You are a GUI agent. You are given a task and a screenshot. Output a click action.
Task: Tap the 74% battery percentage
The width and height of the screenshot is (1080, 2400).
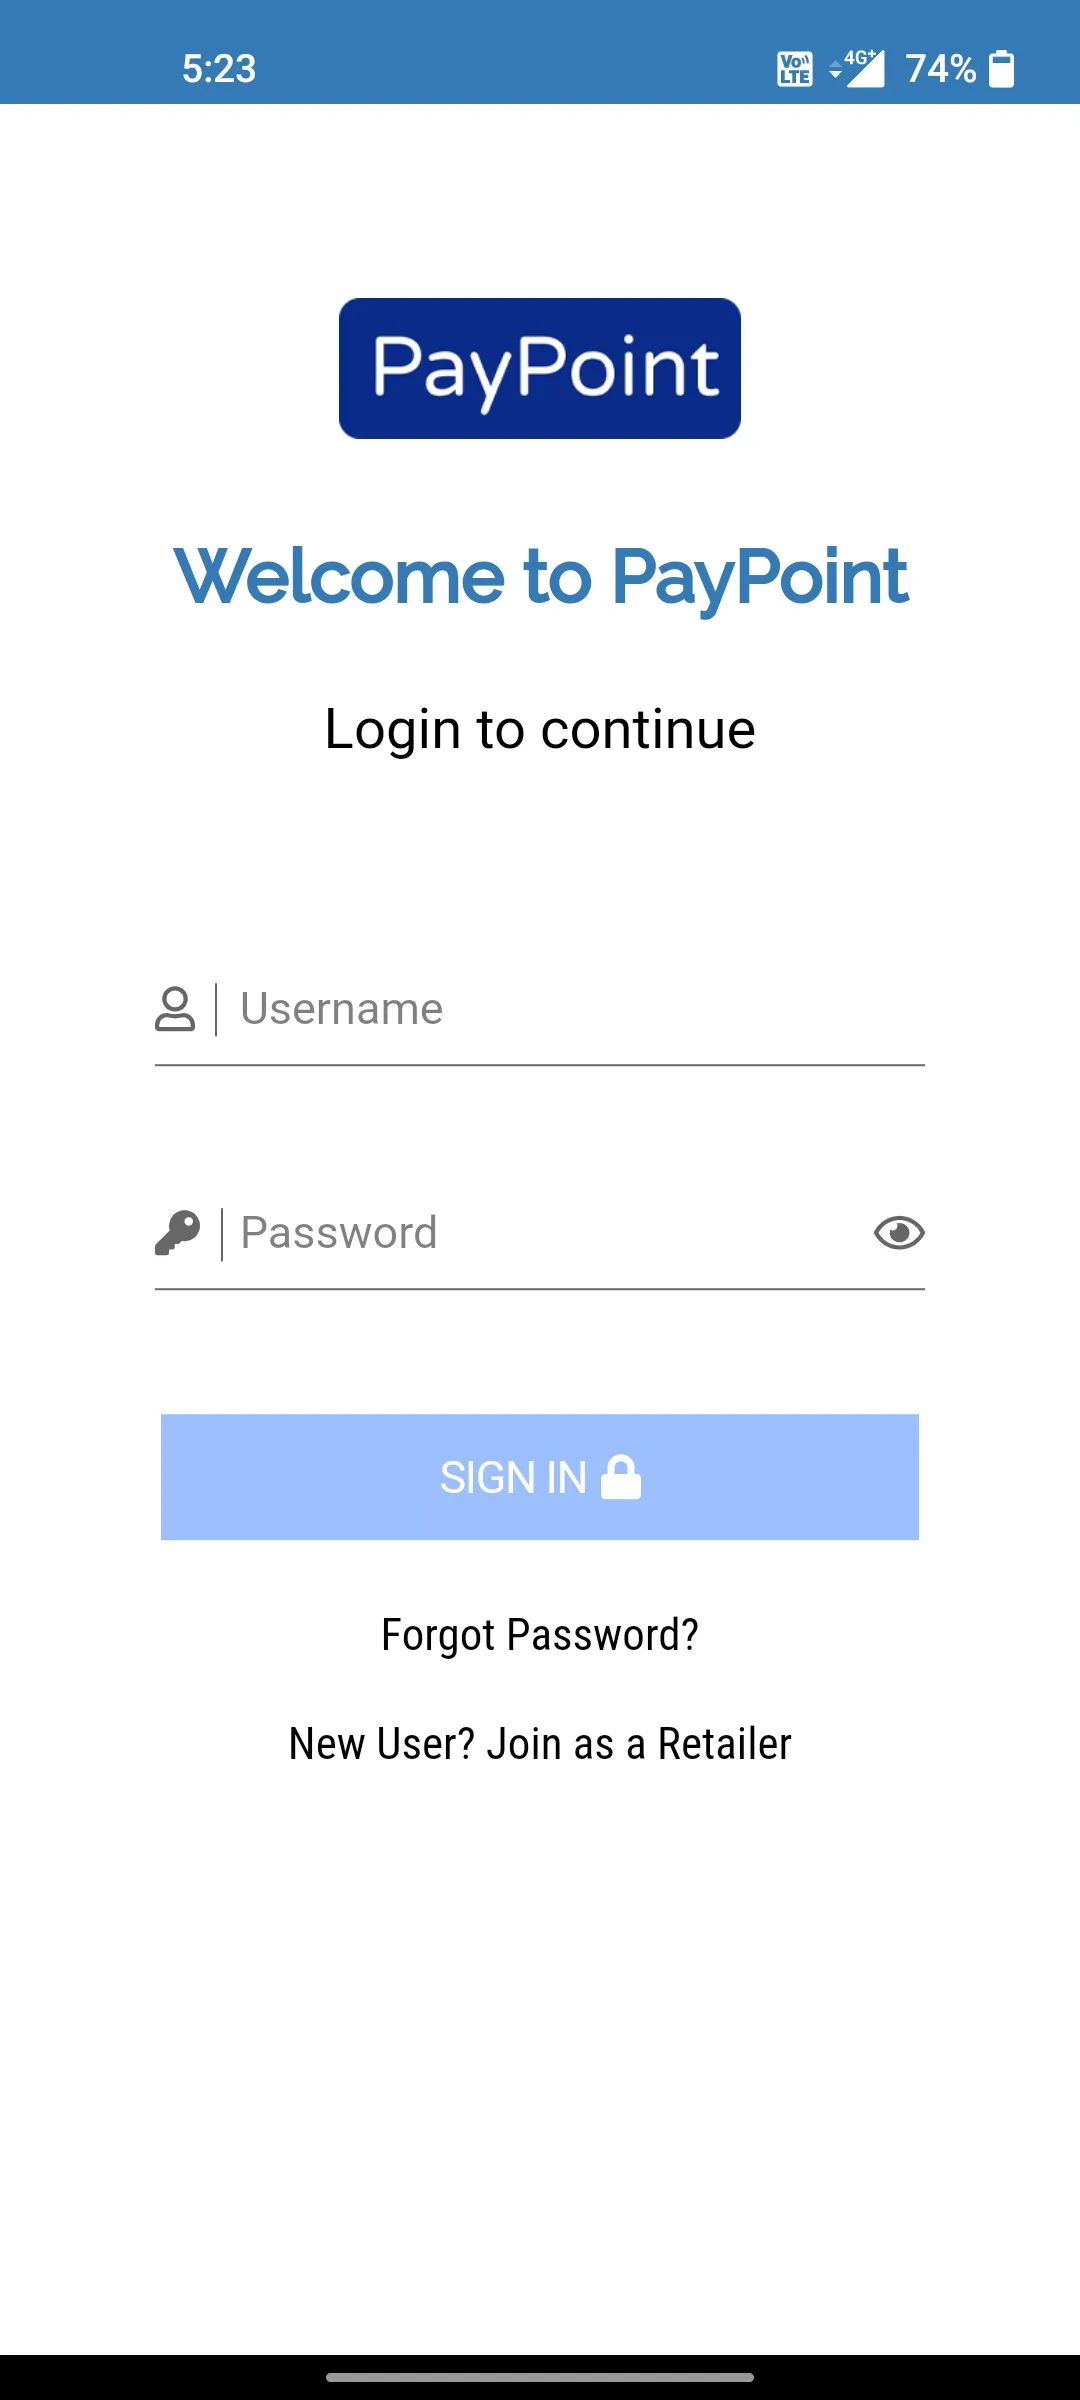click(940, 69)
